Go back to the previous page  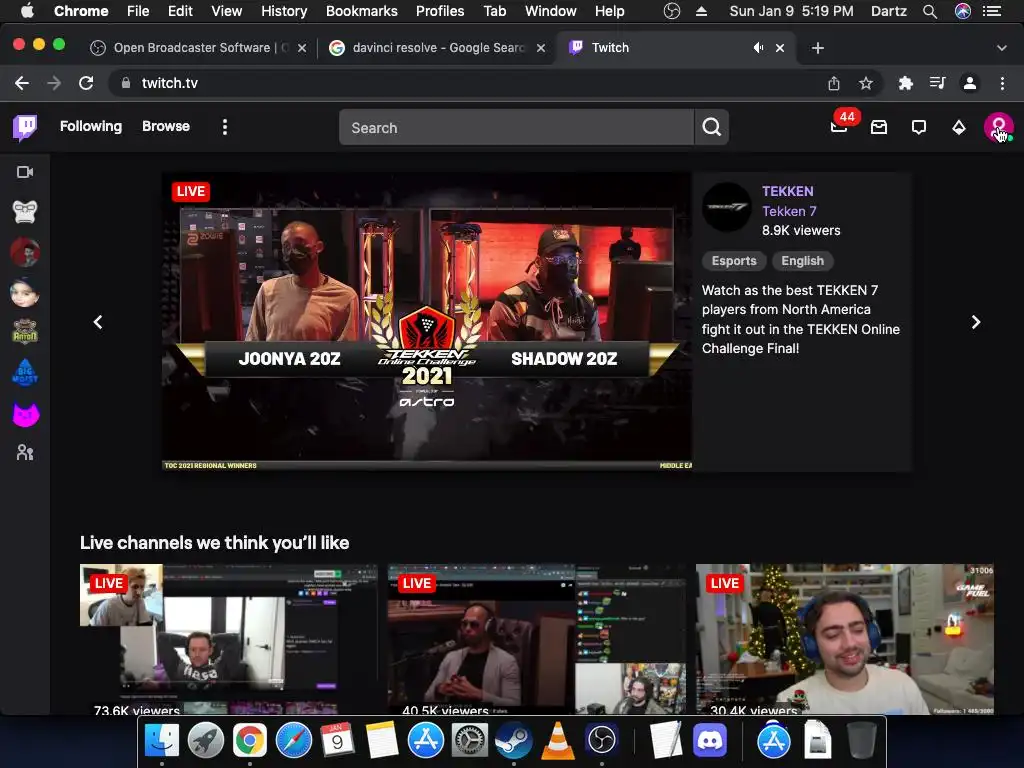pos(22,83)
